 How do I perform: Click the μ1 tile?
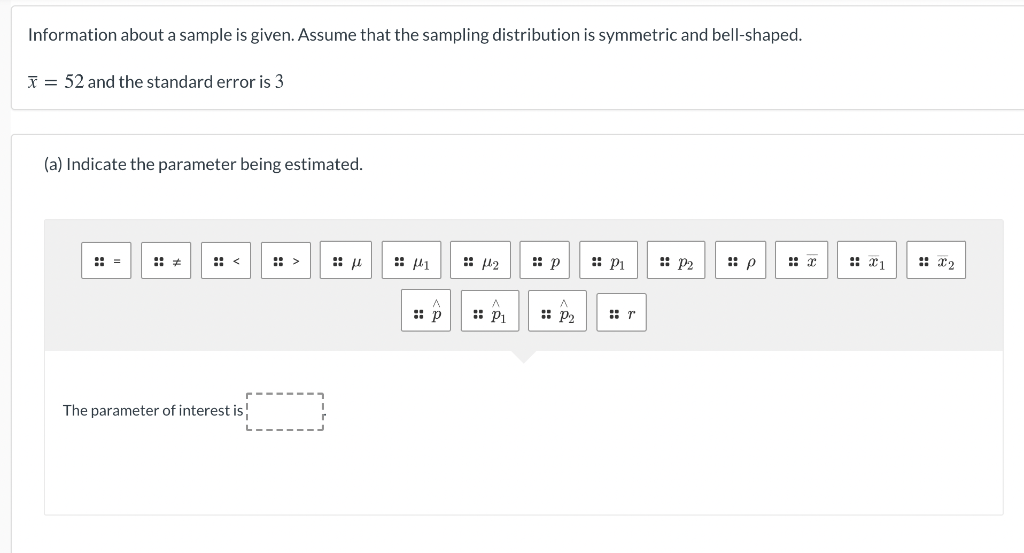[x=412, y=263]
